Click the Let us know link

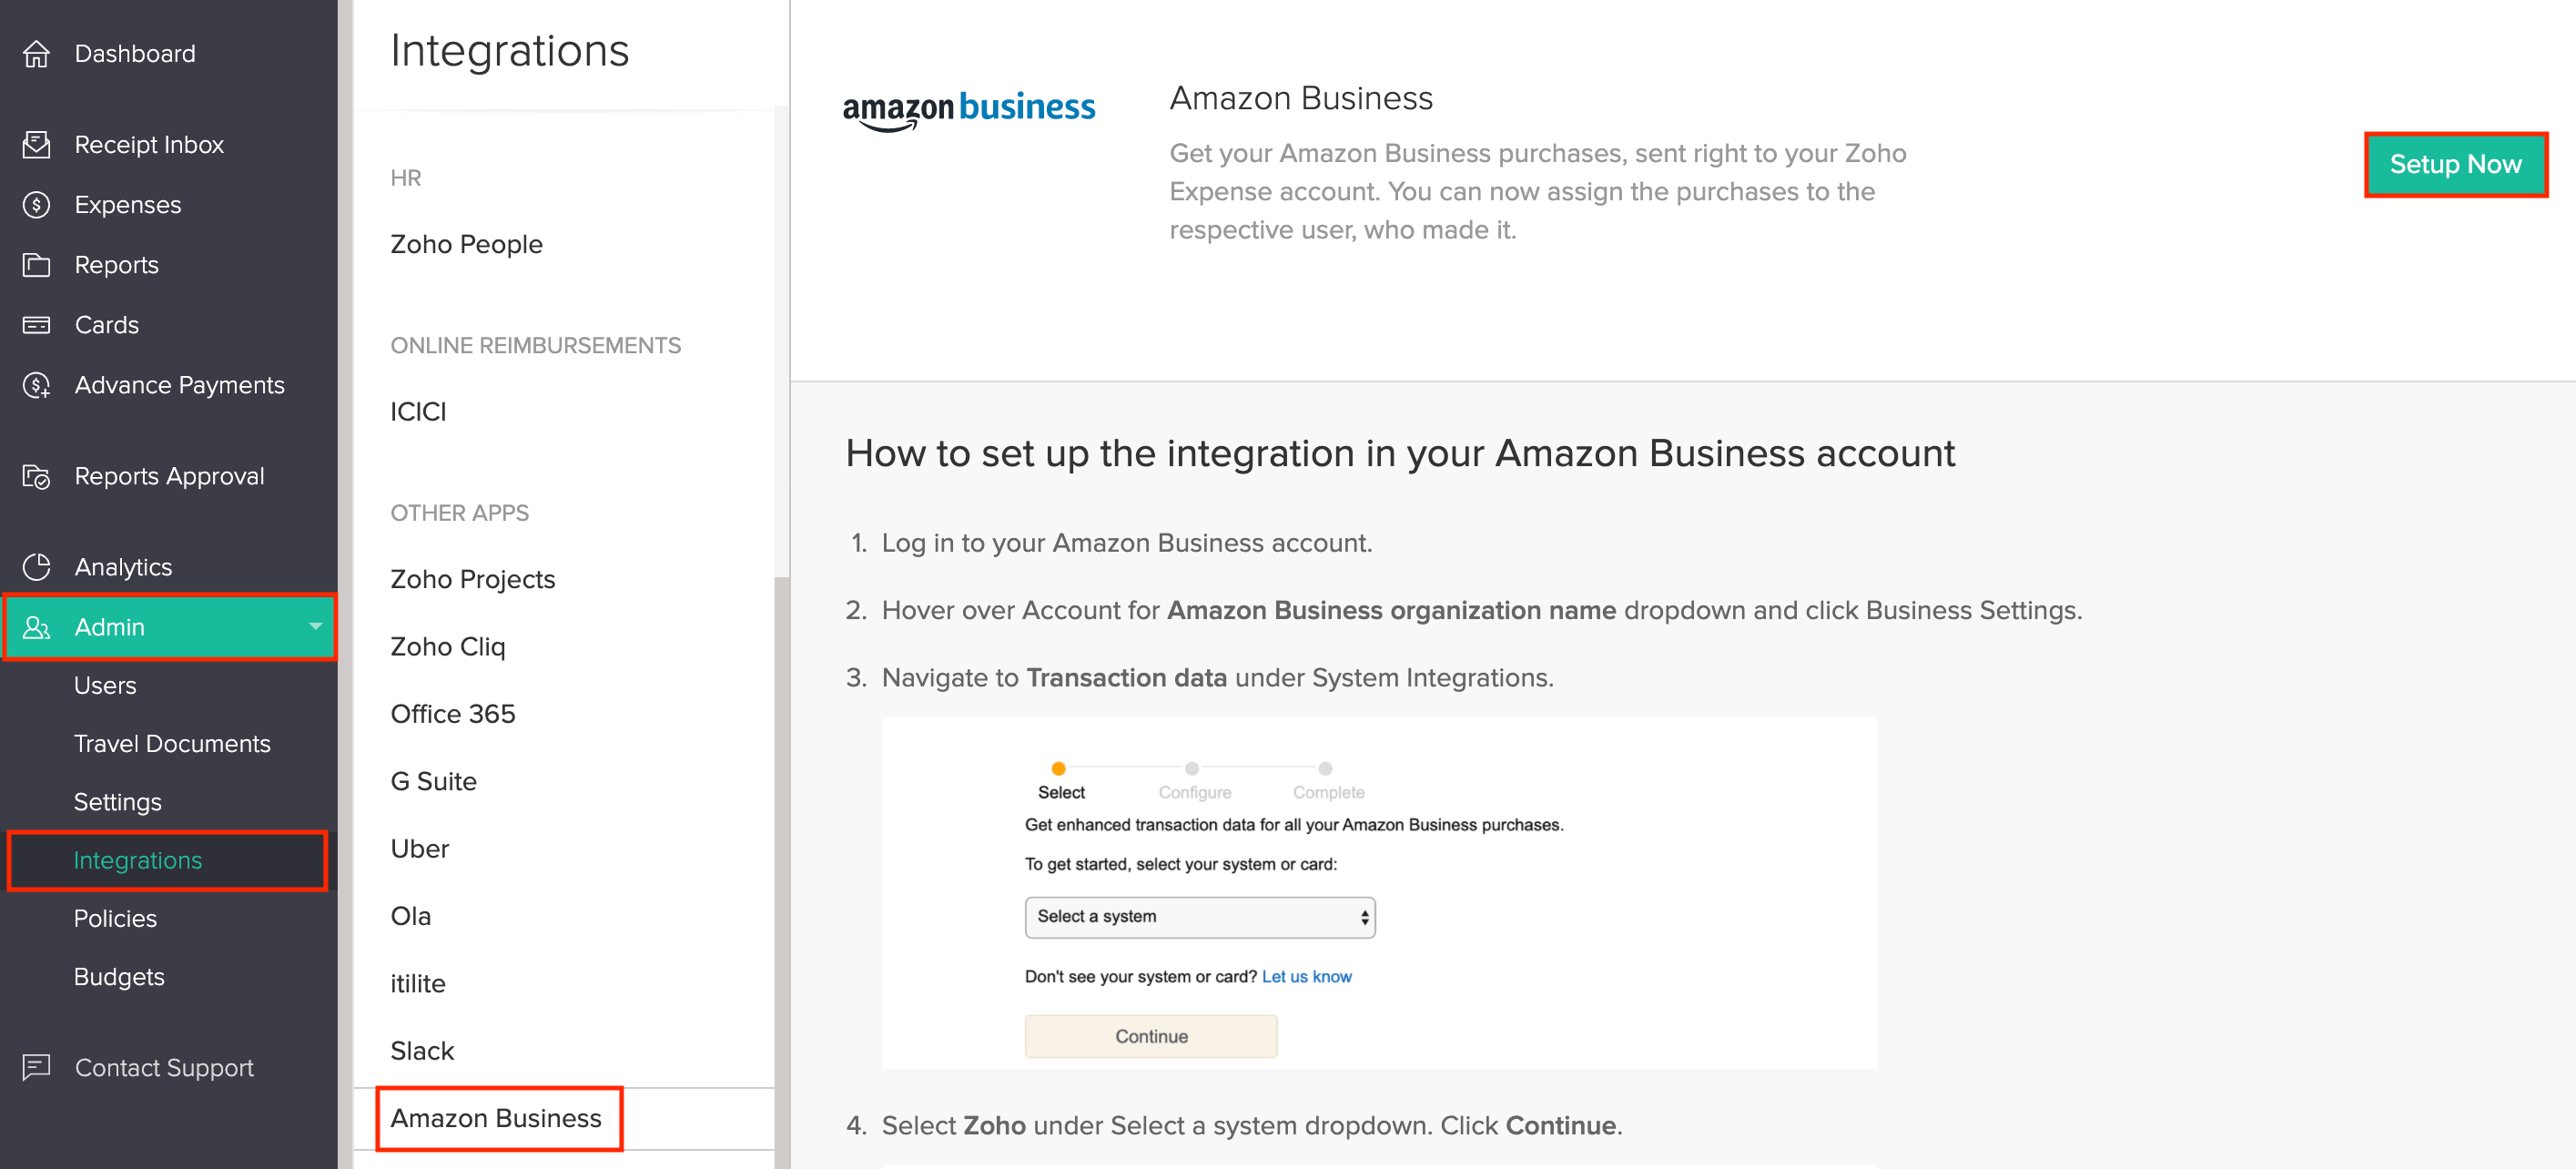coord(1305,976)
